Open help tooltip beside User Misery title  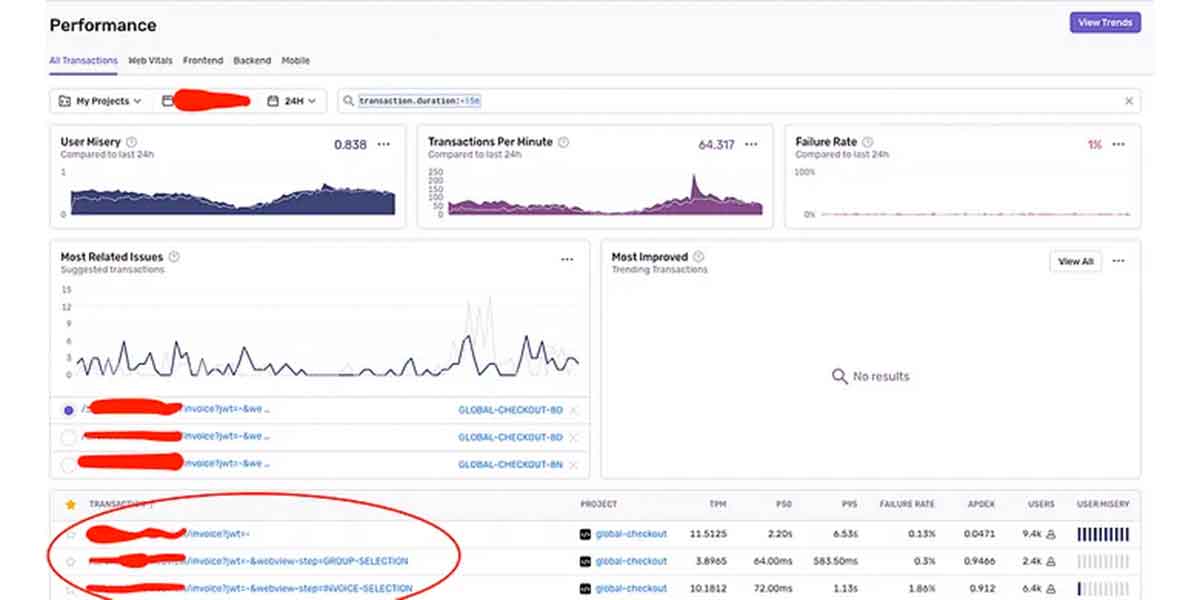pos(132,142)
